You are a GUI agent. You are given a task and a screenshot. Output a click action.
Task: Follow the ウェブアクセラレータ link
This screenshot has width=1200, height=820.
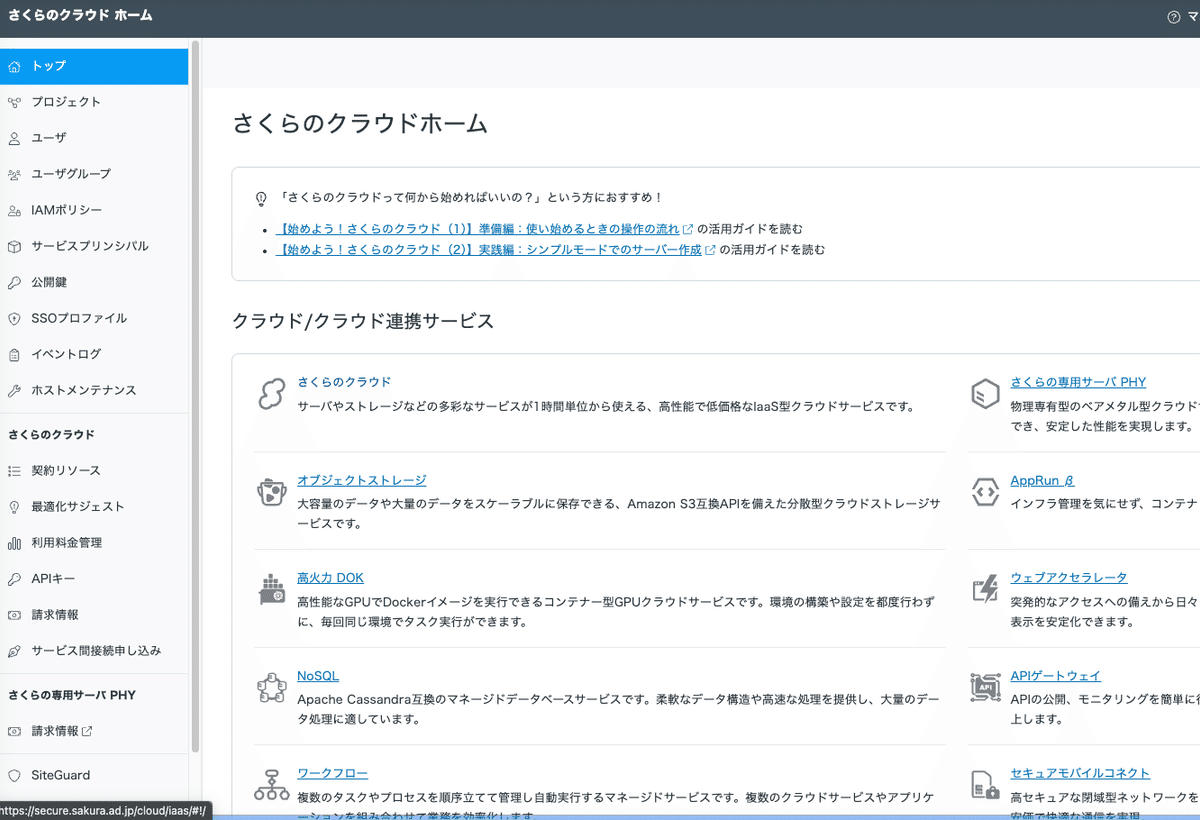(x=1069, y=578)
